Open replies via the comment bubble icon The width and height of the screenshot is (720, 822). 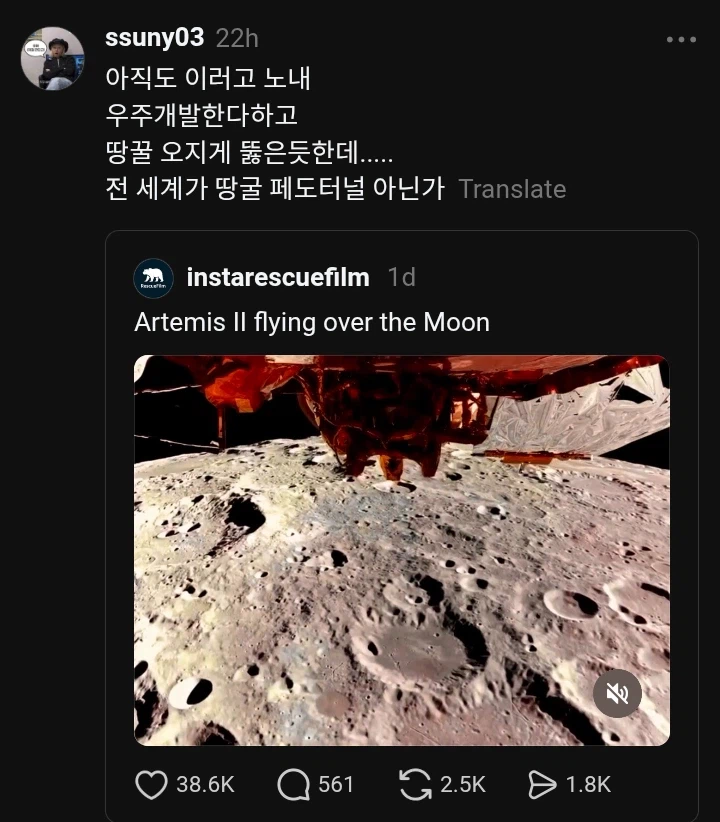tap(293, 785)
